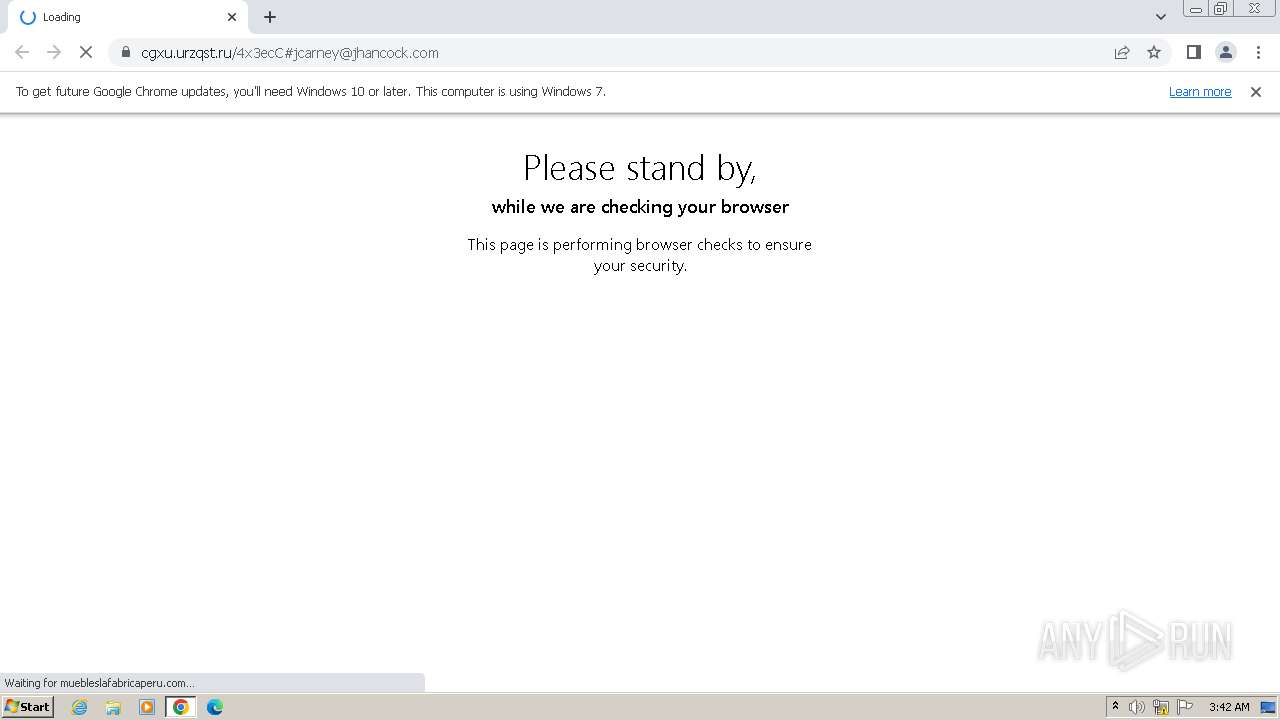Image resolution: width=1280 pixels, height=720 pixels.
Task: Click 'while we are checking your browser'
Action: 640,207
